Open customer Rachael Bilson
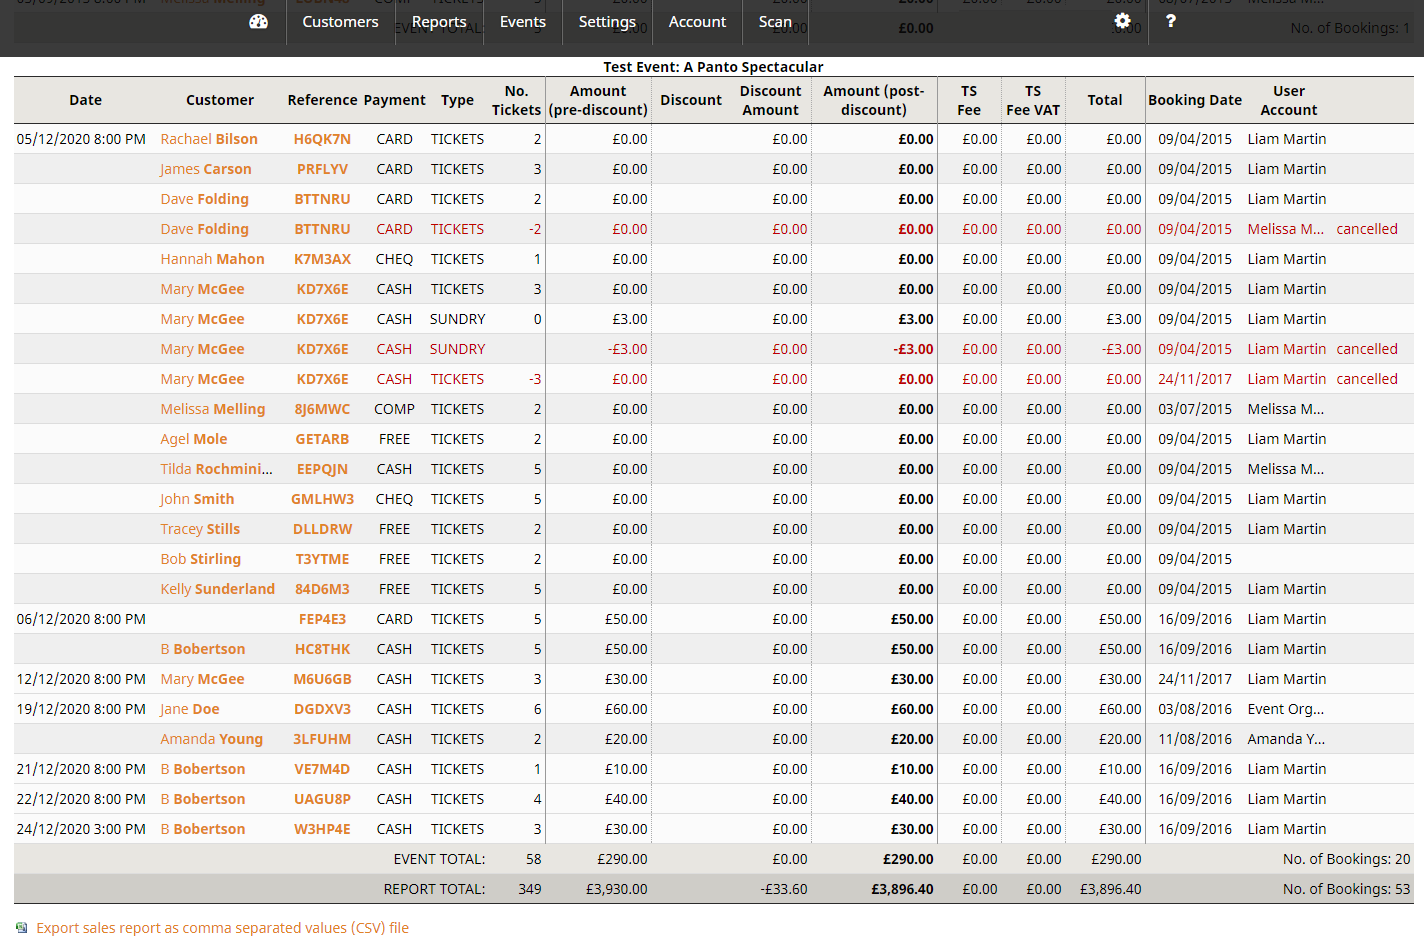 coord(209,139)
